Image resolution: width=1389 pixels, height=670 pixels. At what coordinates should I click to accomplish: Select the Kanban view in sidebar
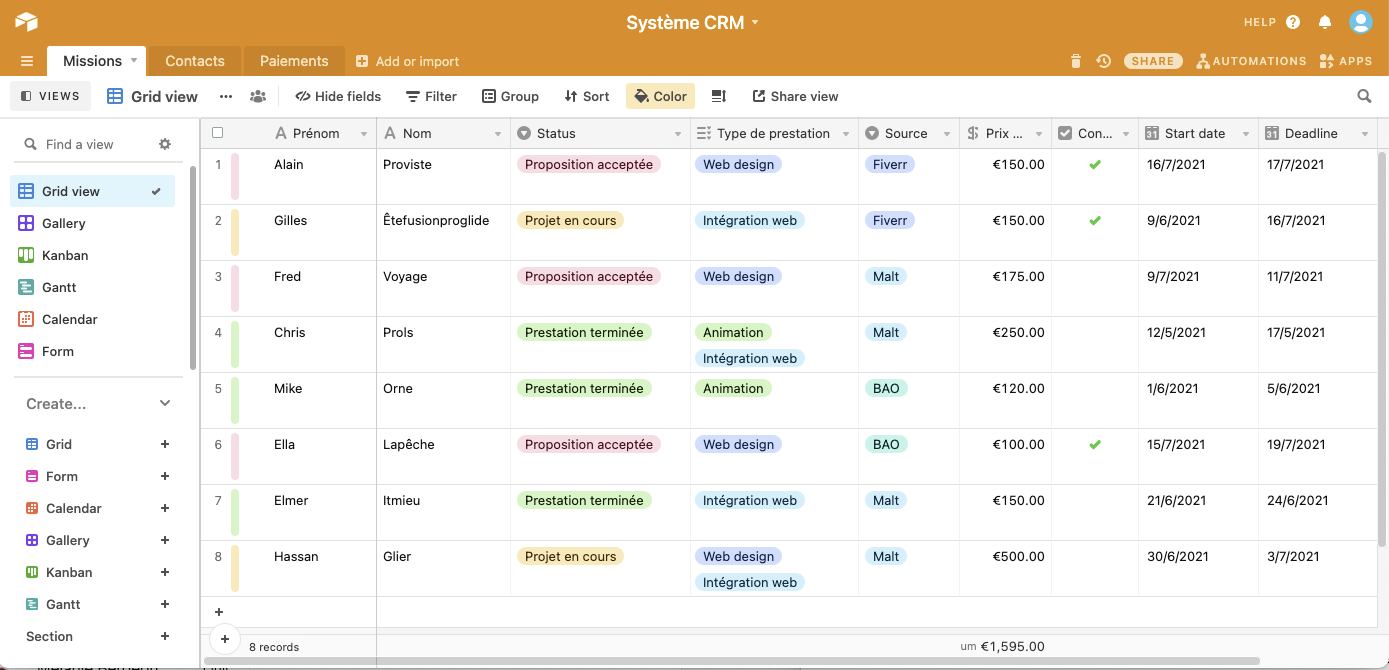(x=93, y=255)
